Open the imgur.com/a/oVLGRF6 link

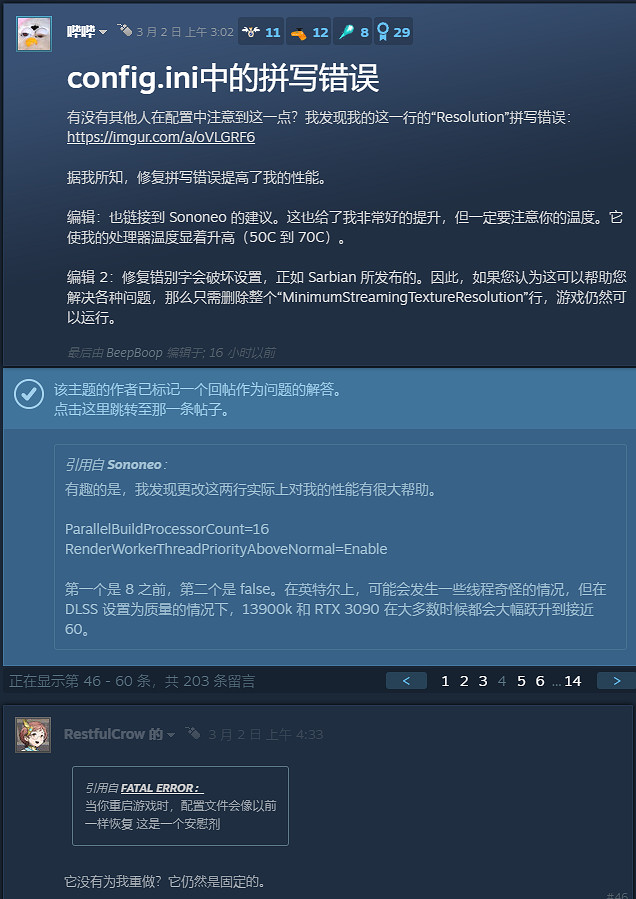(161, 138)
